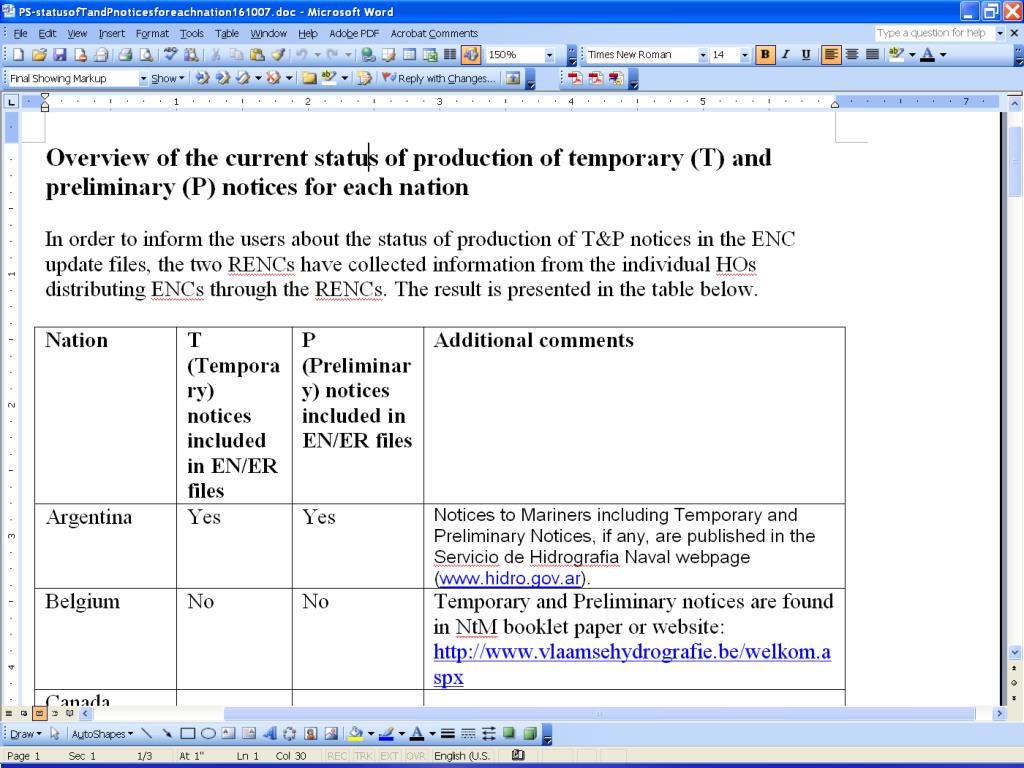Open the Format menu
Viewport: 1024px width, 768px height.
[152, 33]
